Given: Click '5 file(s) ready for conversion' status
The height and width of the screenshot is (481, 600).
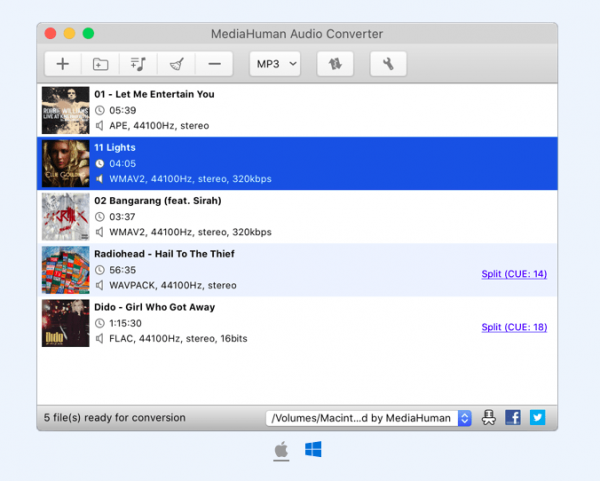Looking at the screenshot, I should click(x=114, y=417).
